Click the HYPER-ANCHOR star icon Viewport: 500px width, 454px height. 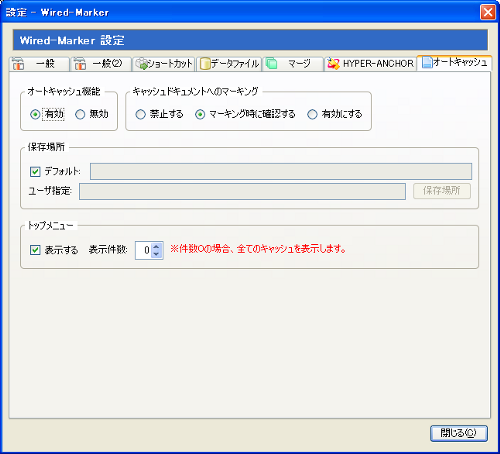click(333, 64)
